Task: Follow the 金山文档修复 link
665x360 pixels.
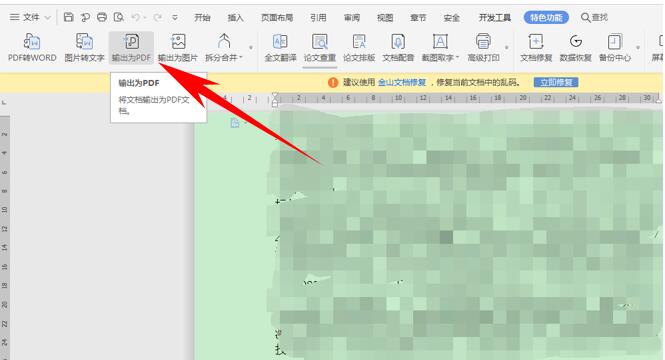Action: (402, 82)
